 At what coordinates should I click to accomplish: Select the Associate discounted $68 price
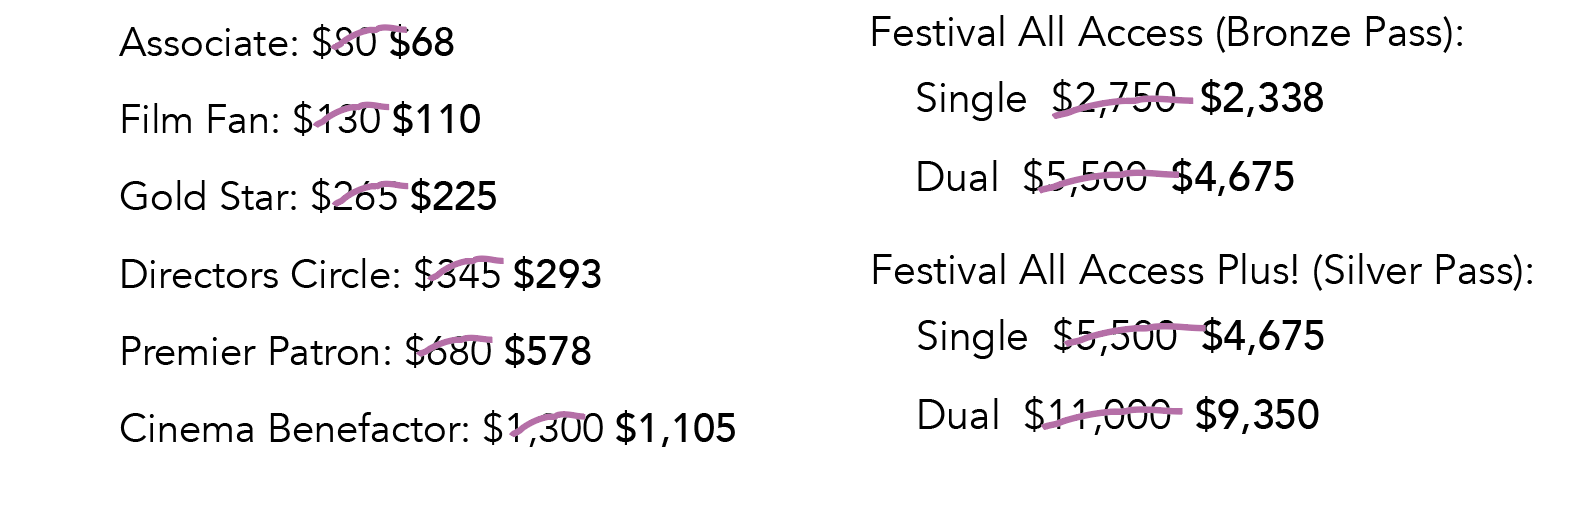pyautogui.click(x=421, y=43)
